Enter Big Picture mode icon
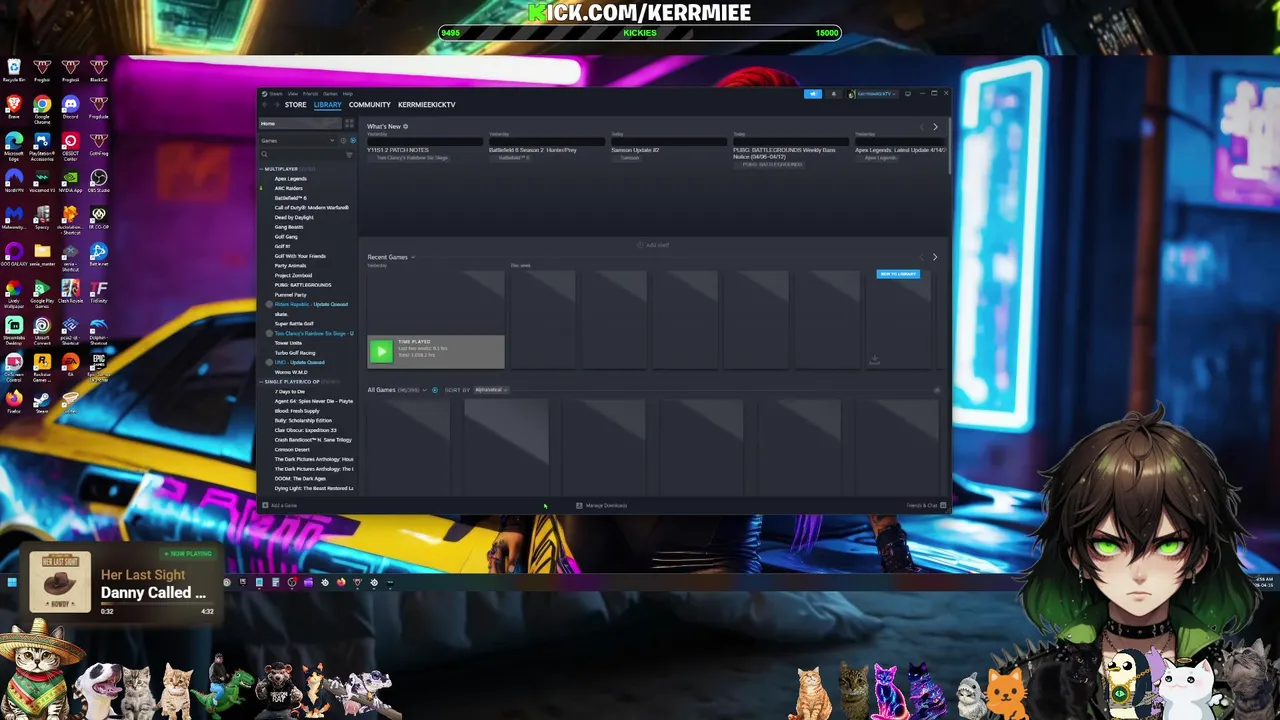 pyautogui.click(x=908, y=94)
